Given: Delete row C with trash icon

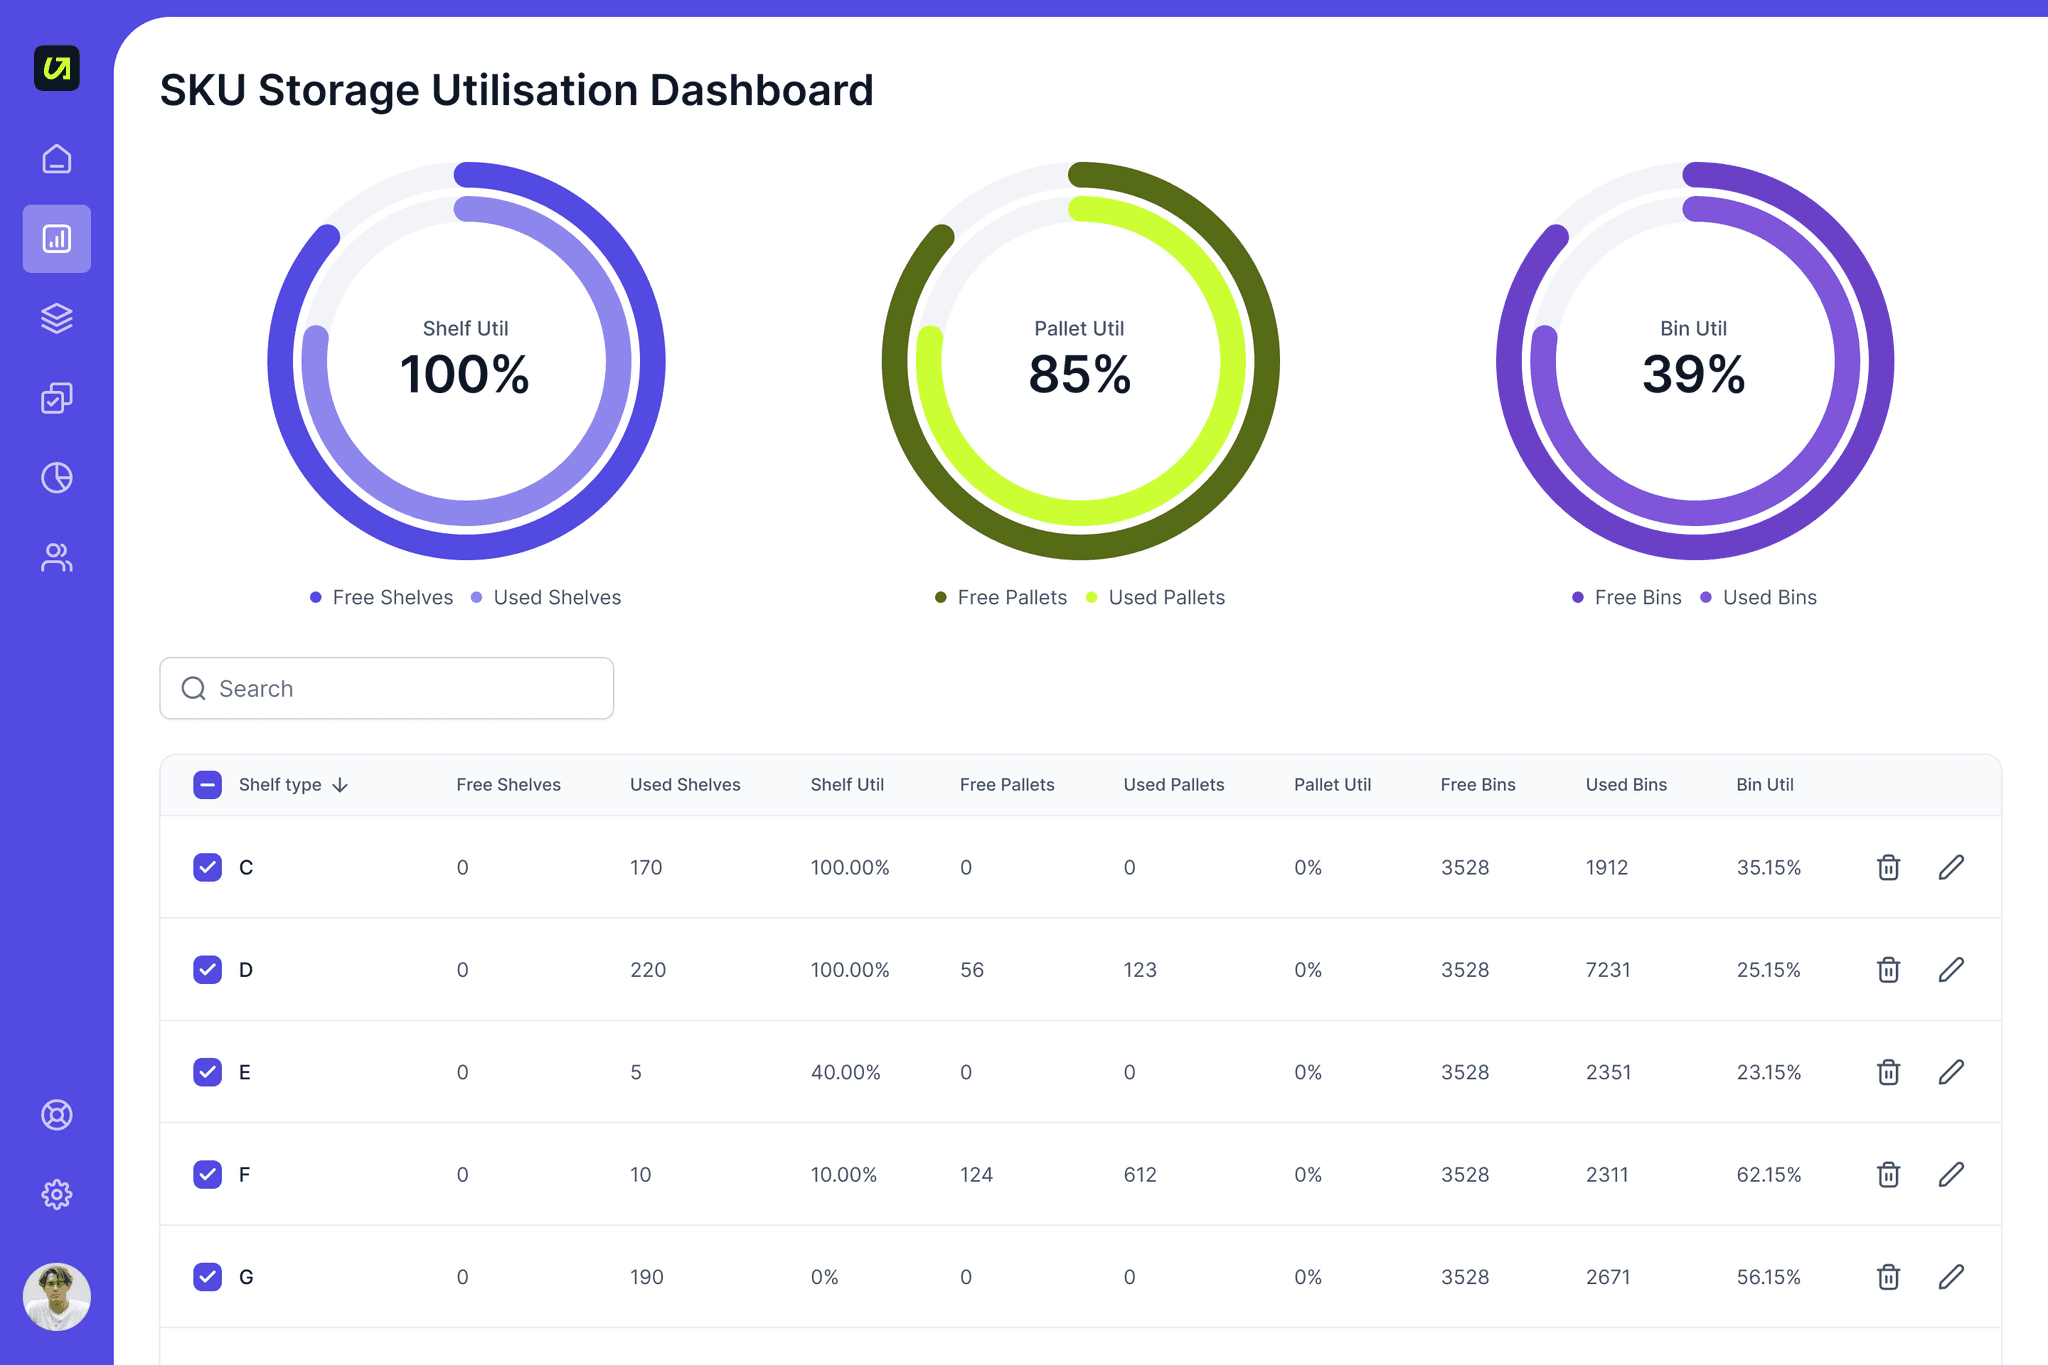Looking at the screenshot, I should point(1888,867).
